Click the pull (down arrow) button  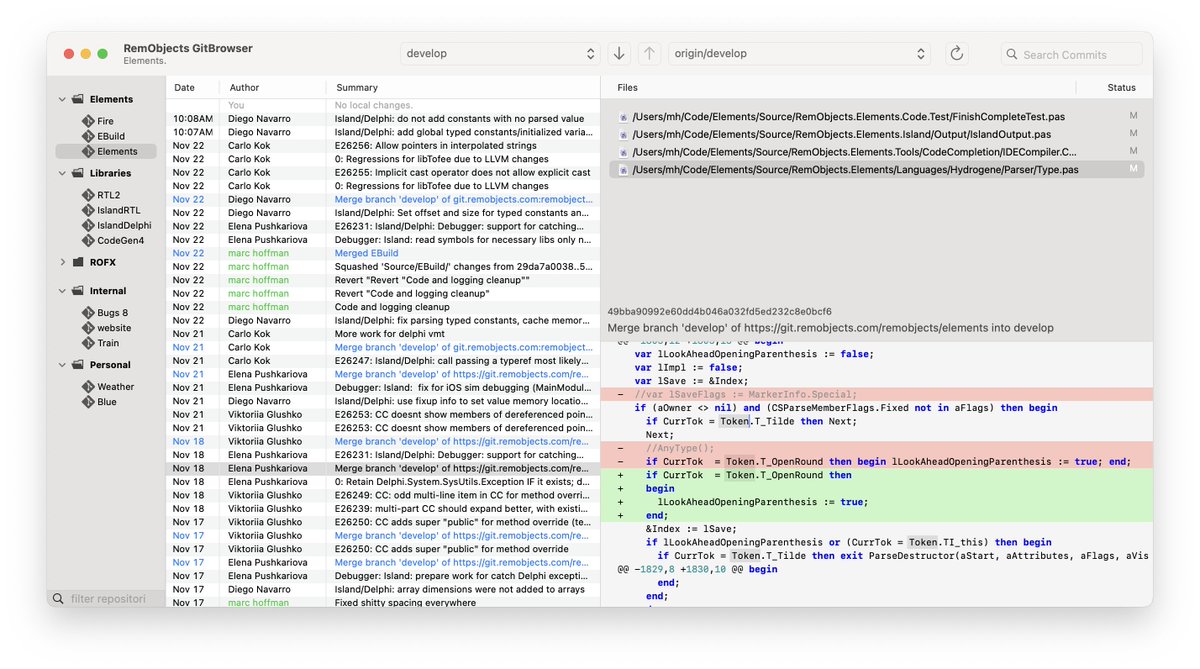(x=619, y=53)
